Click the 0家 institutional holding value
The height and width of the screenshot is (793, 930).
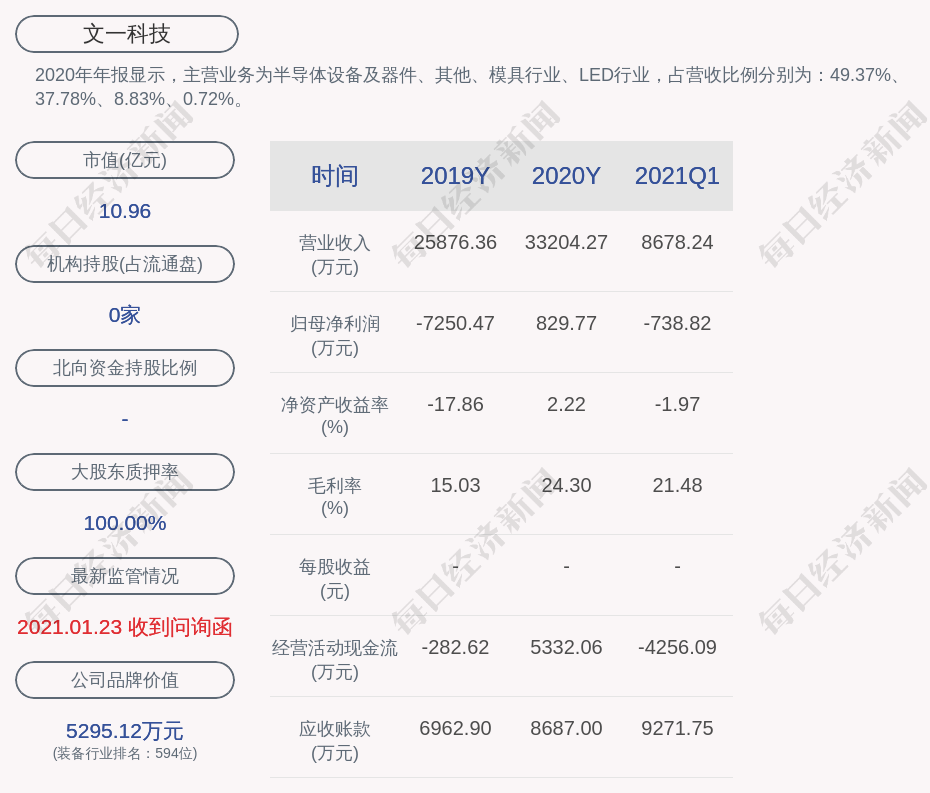125,315
